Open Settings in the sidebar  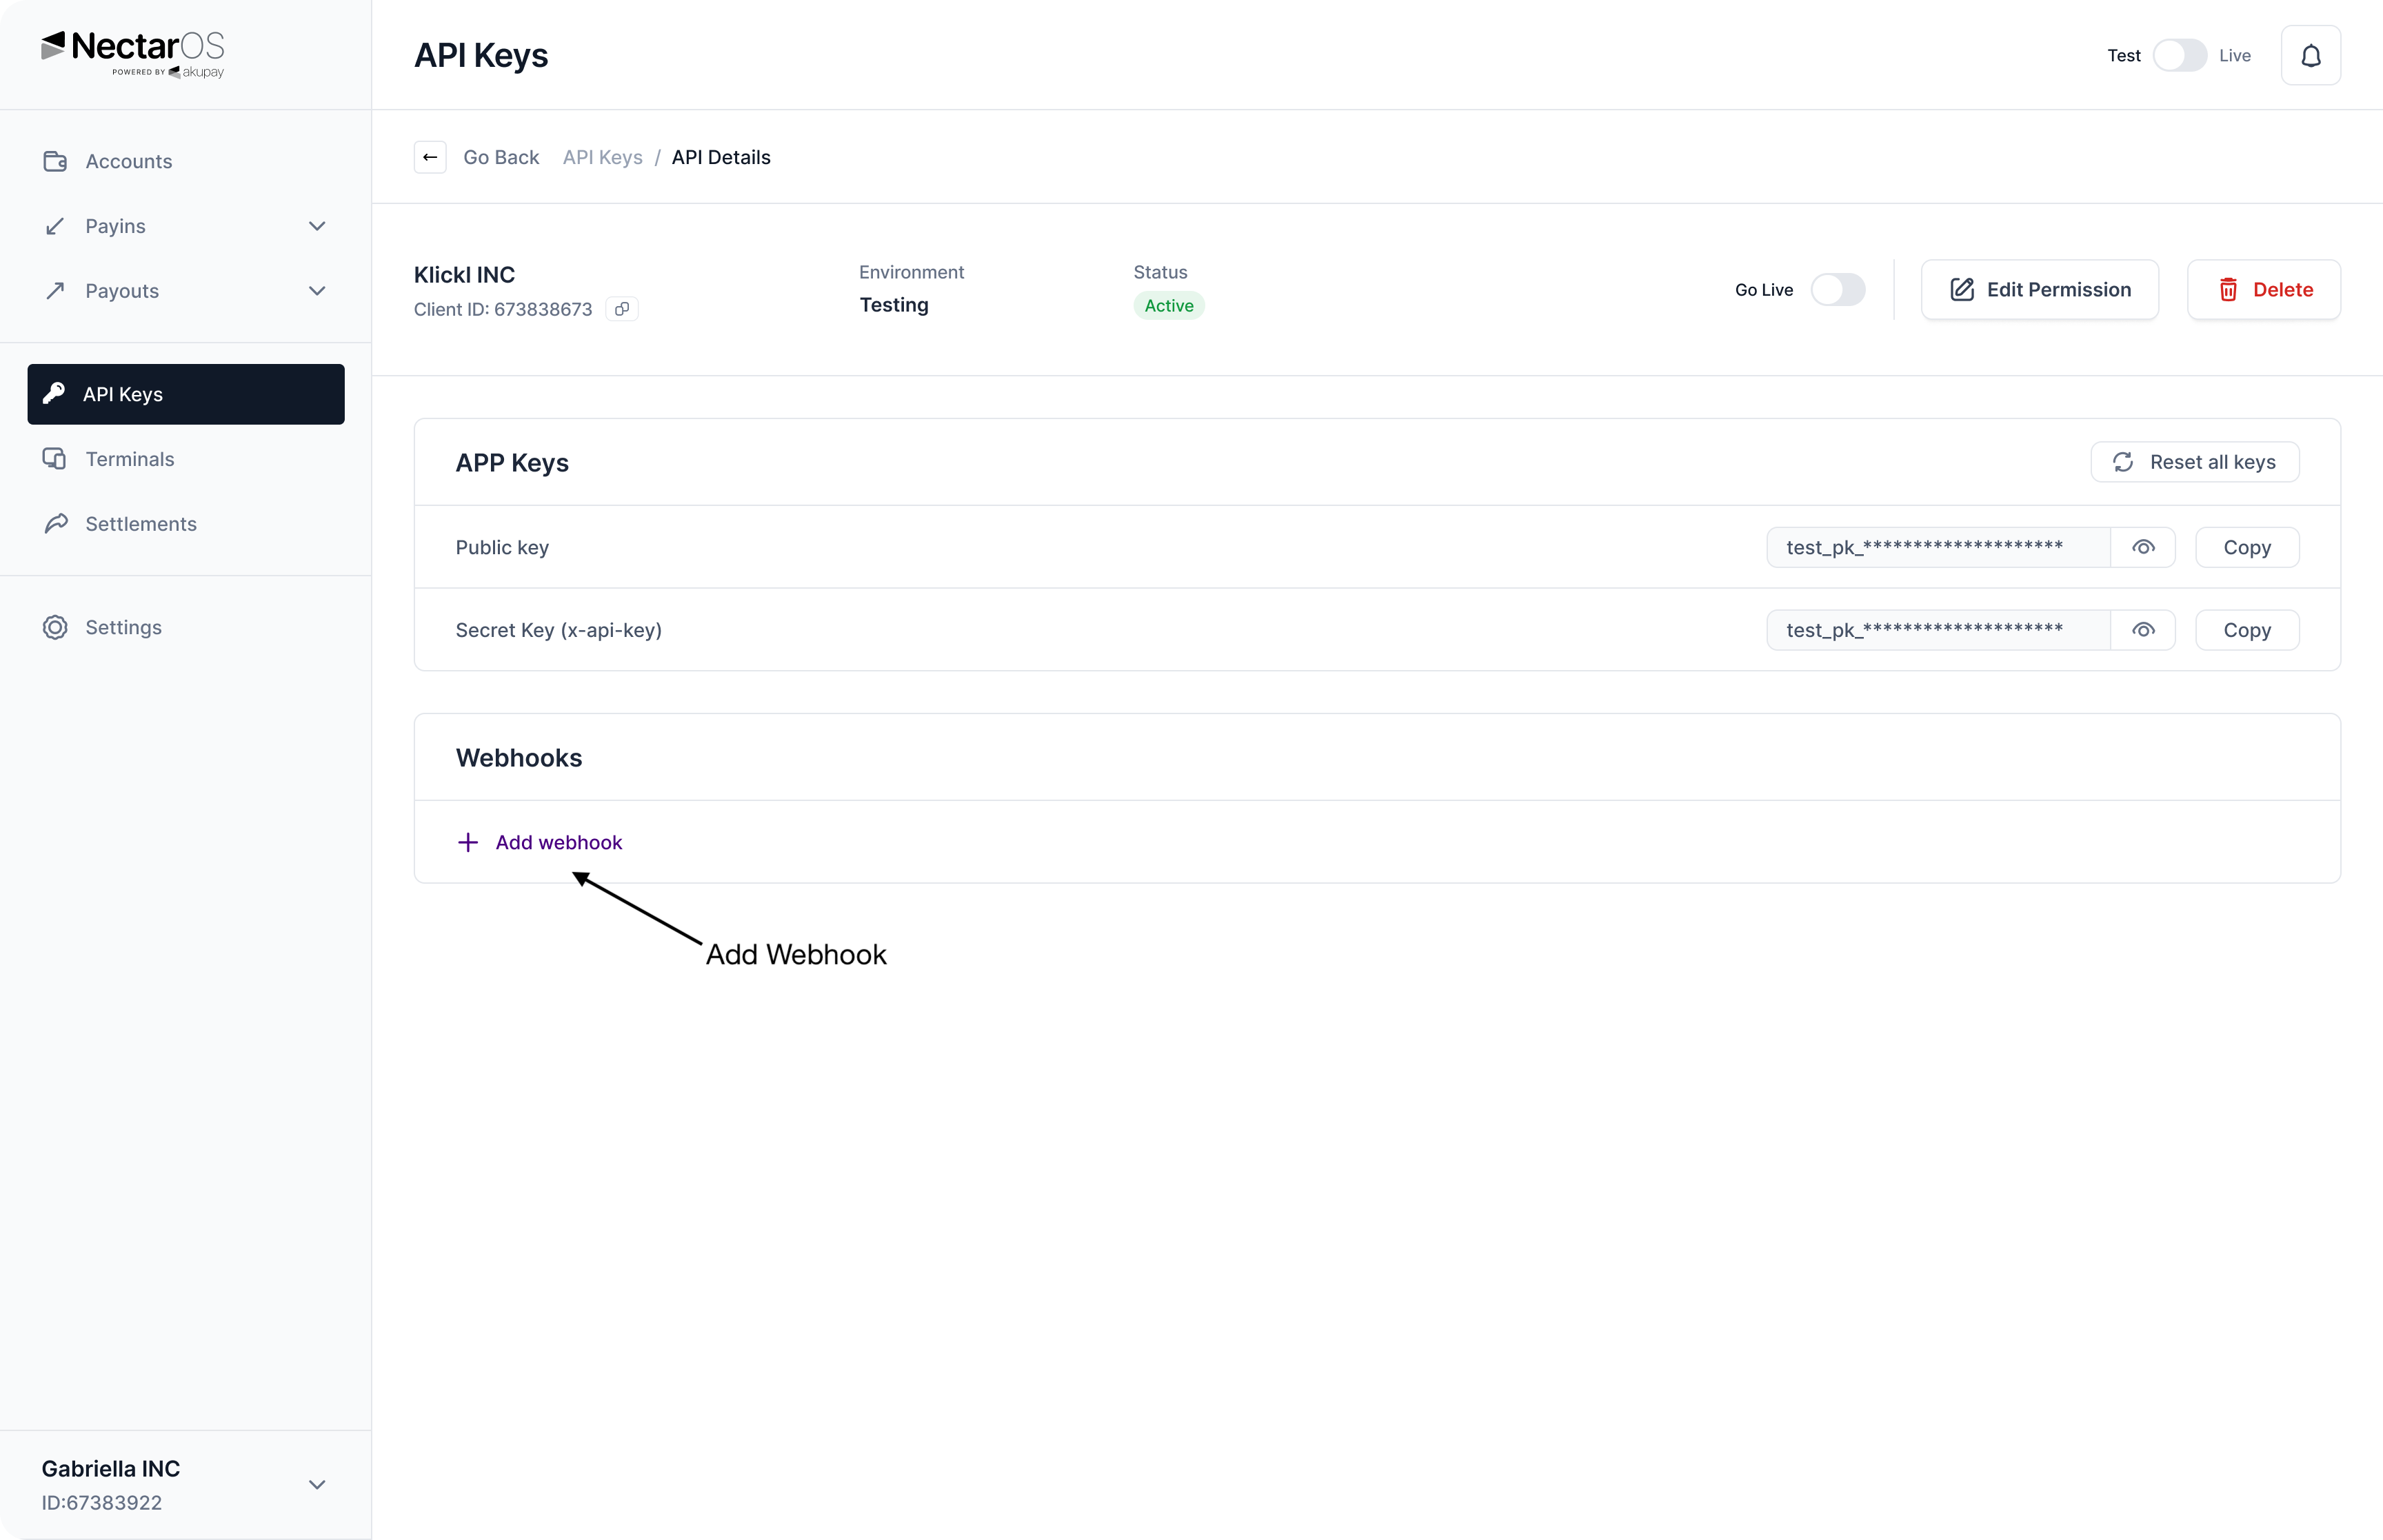point(186,627)
